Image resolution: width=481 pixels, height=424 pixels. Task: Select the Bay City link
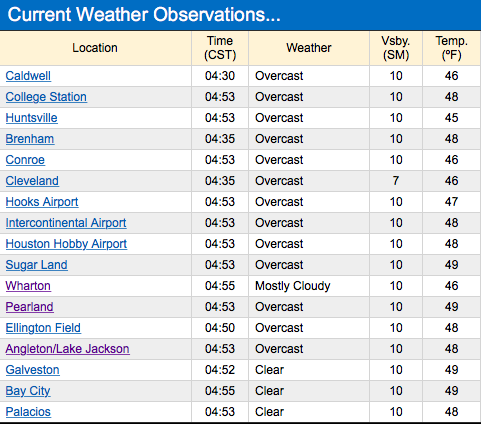pyautogui.click(x=28, y=391)
